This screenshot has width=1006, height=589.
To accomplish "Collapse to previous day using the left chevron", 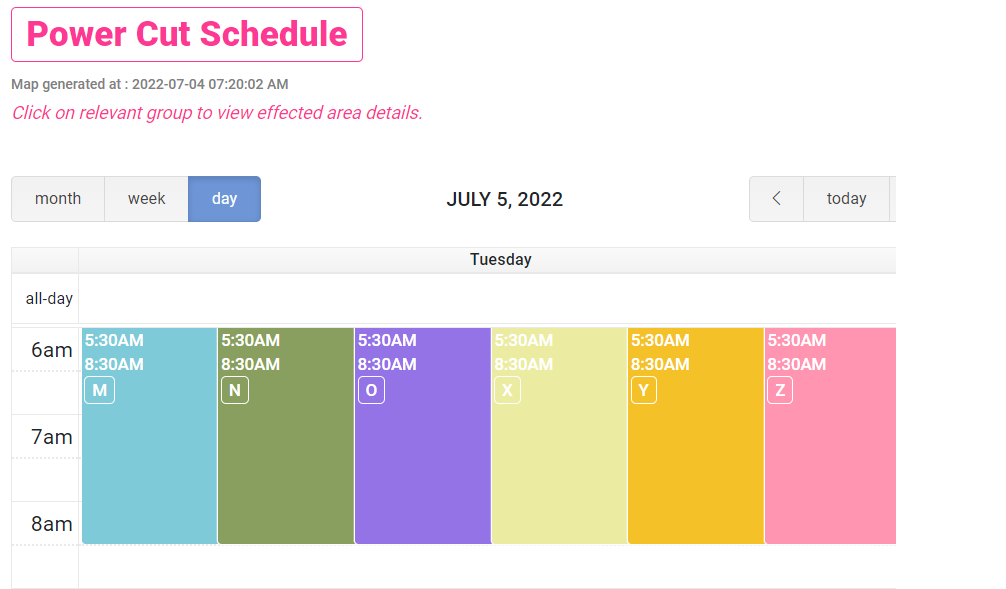I will pyautogui.click(x=776, y=198).
